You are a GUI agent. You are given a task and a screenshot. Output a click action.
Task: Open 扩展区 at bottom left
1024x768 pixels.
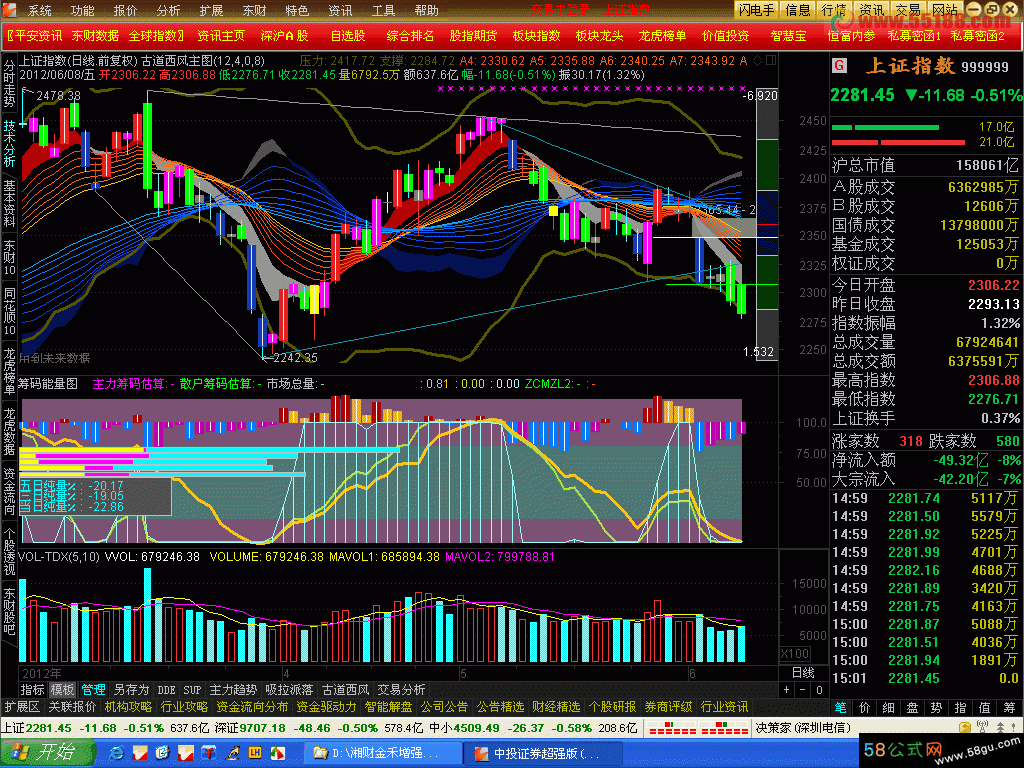(22, 707)
